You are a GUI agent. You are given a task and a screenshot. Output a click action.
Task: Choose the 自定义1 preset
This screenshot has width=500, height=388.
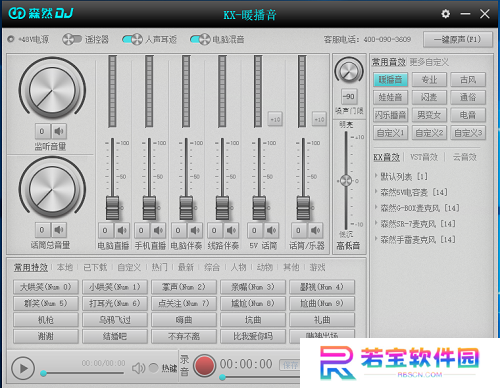pos(390,133)
